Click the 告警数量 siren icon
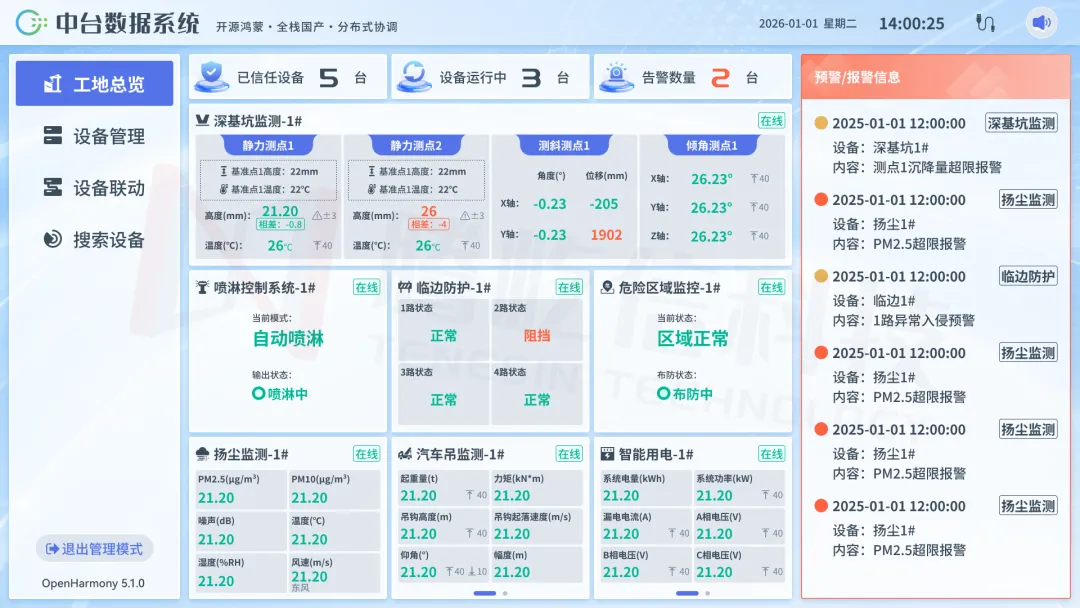This screenshot has height=608, width=1080. 616,77
